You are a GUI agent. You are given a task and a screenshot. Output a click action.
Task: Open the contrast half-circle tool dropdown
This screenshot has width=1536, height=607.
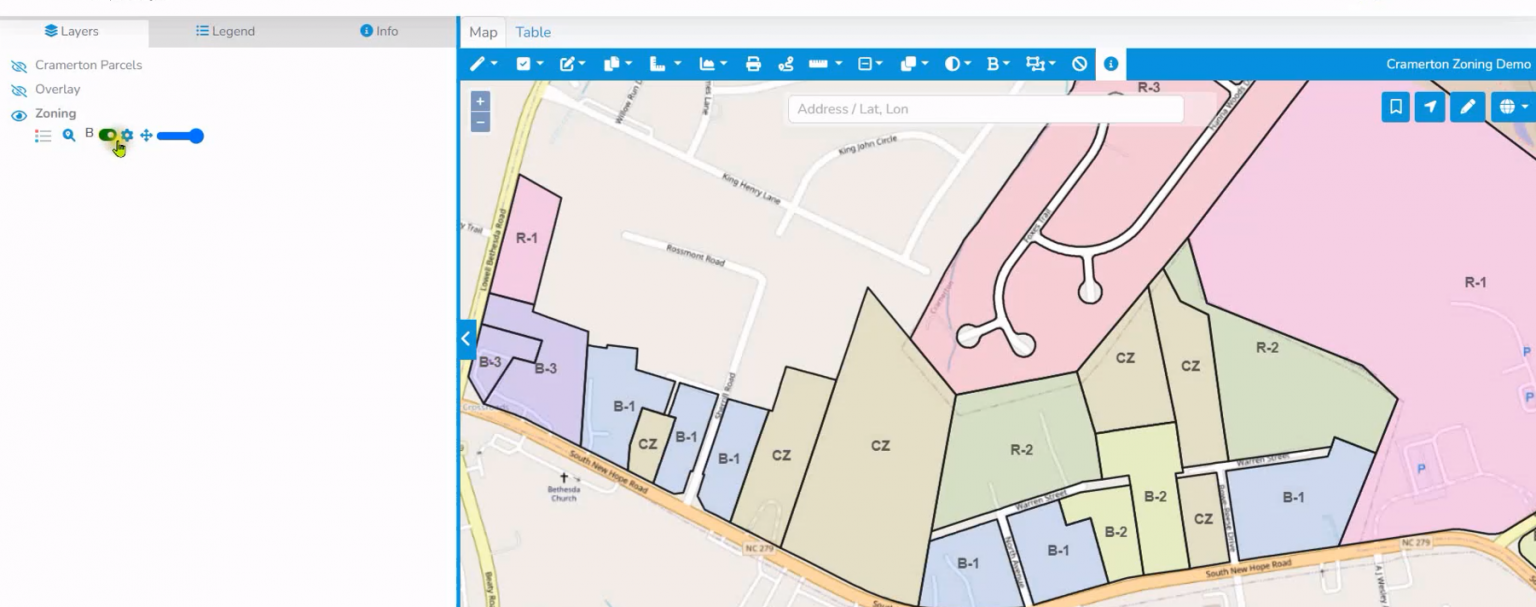click(x=957, y=64)
